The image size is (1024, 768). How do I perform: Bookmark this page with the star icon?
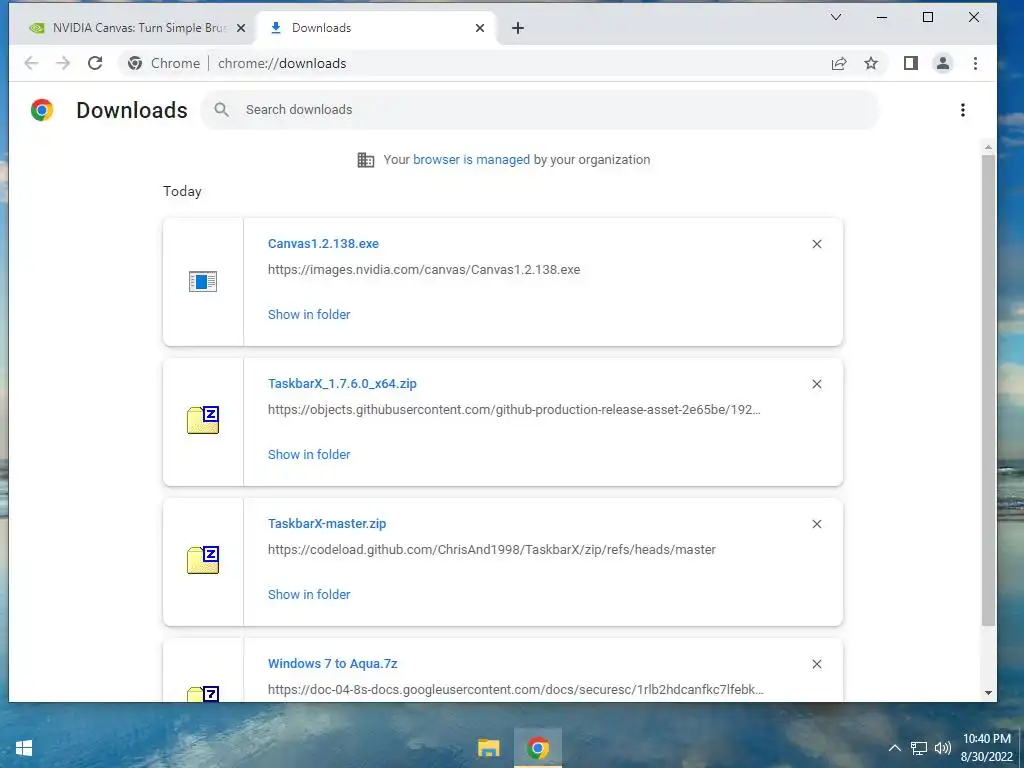(x=871, y=63)
